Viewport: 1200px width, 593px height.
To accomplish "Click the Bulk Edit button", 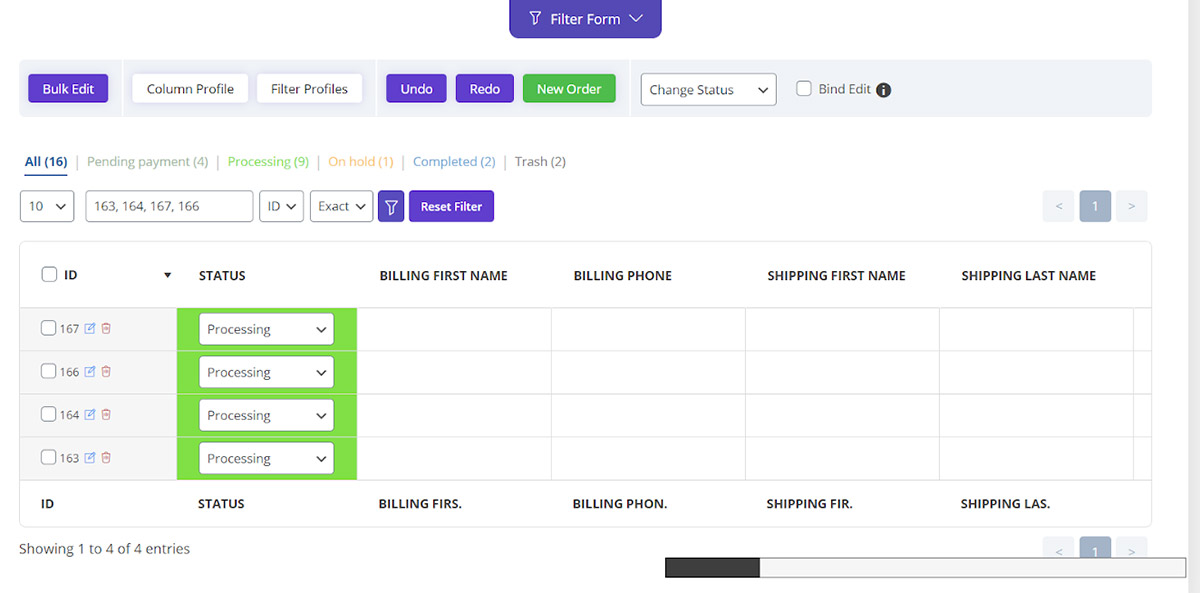I will [x=68, y=88].
